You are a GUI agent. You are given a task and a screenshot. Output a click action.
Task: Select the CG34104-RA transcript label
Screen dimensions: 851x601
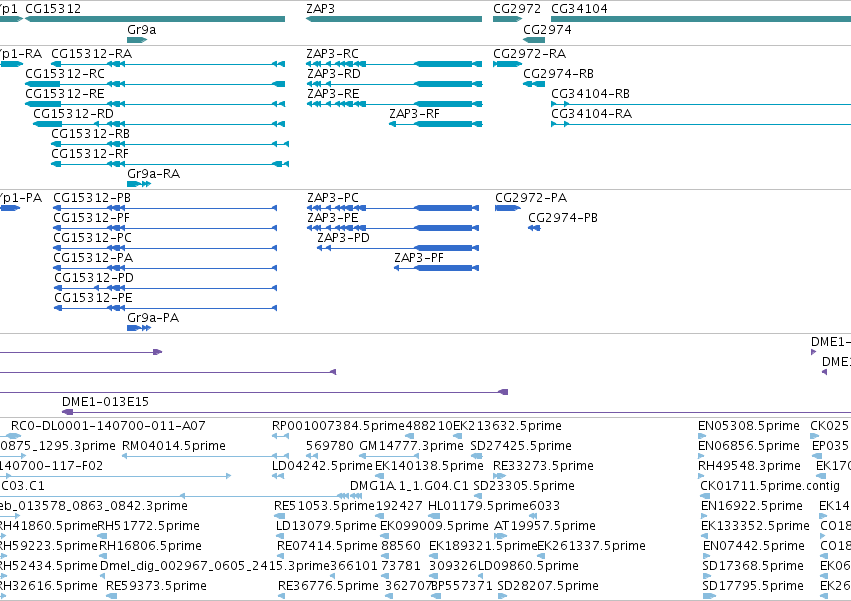[592, 114]
